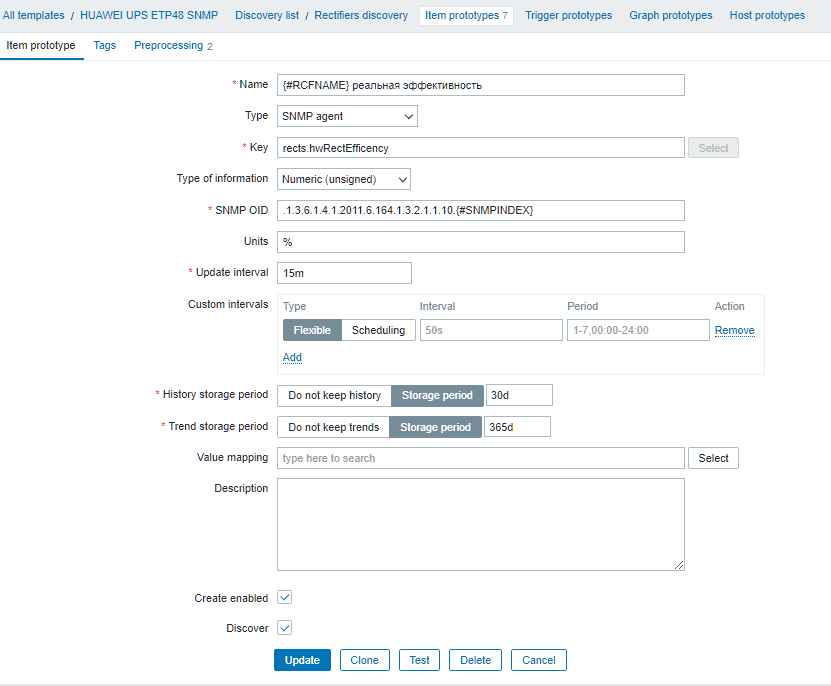Uncheck the Create enabled checkbox
The image size is (831, 686).
click(x=282, y=597)
